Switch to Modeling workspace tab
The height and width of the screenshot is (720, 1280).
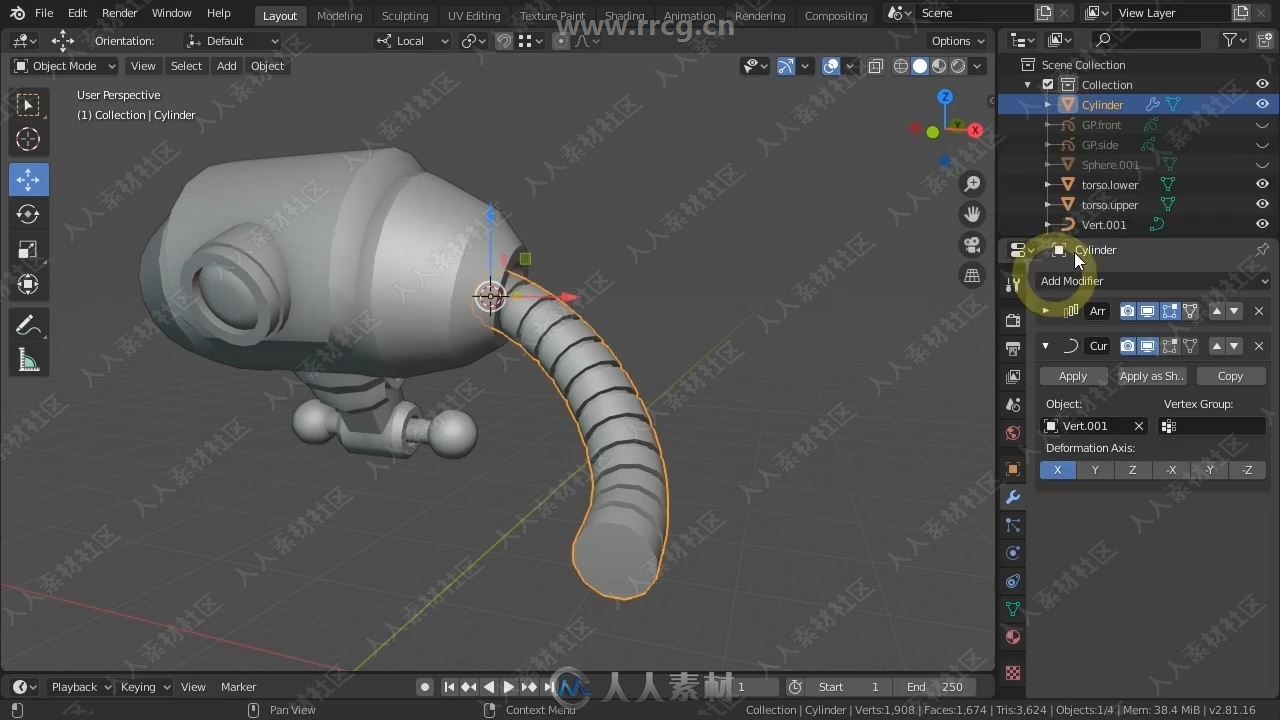click(339, 15)
